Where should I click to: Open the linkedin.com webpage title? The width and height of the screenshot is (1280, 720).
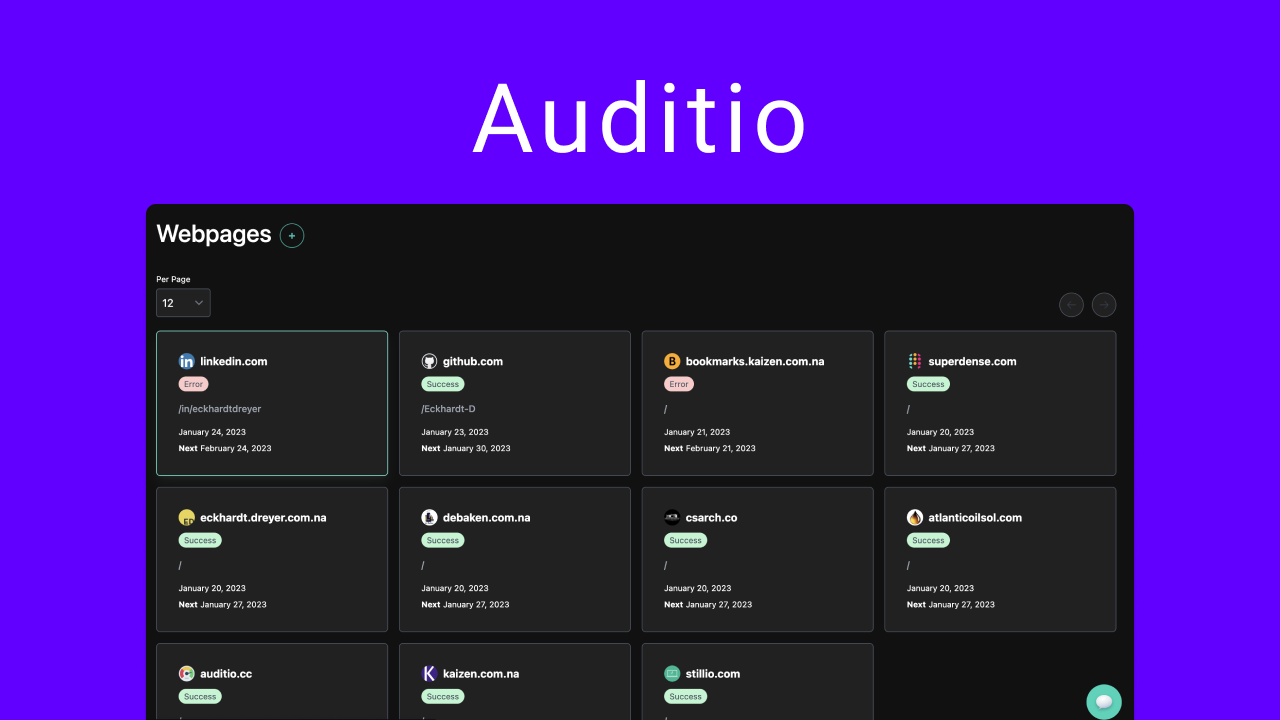pyautogui.click(x=234, y=361)
